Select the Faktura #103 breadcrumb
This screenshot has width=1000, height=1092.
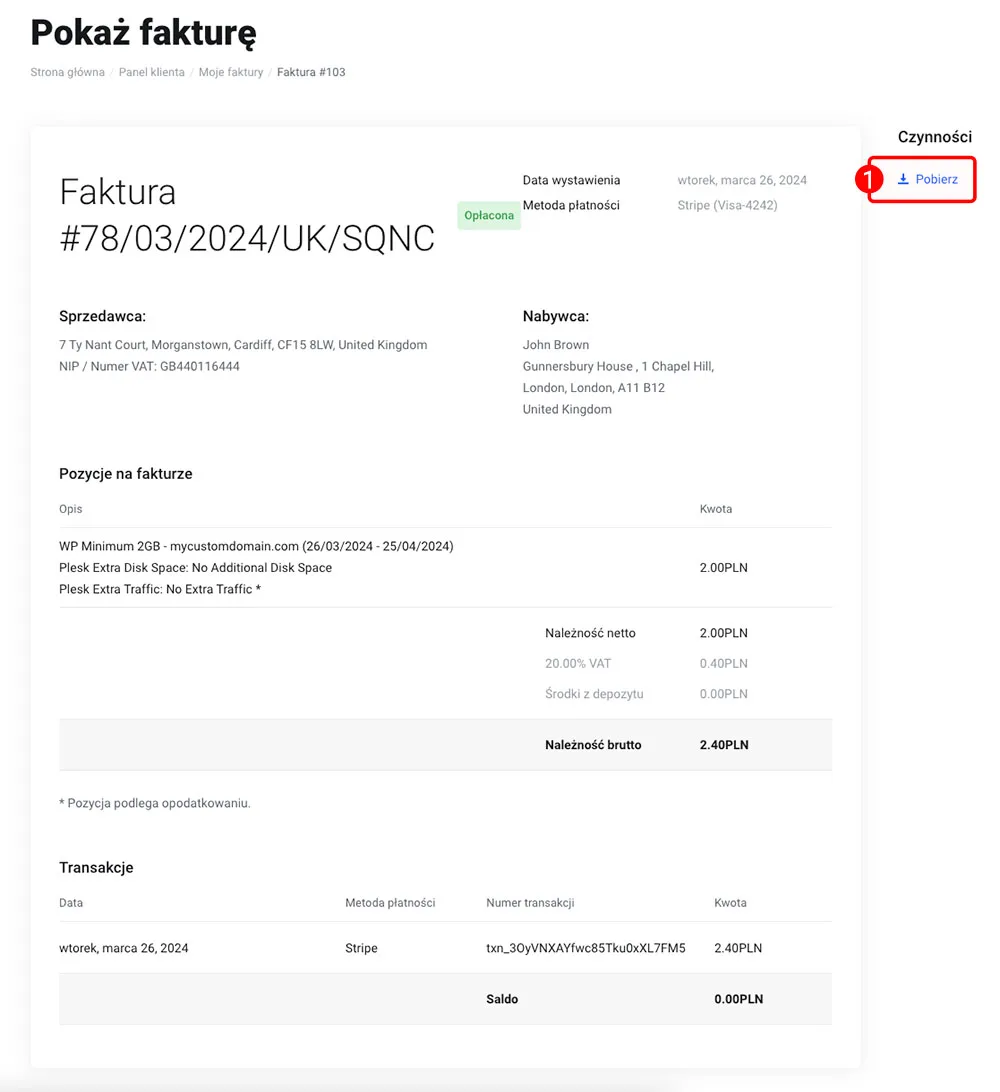tap(311, 72)
